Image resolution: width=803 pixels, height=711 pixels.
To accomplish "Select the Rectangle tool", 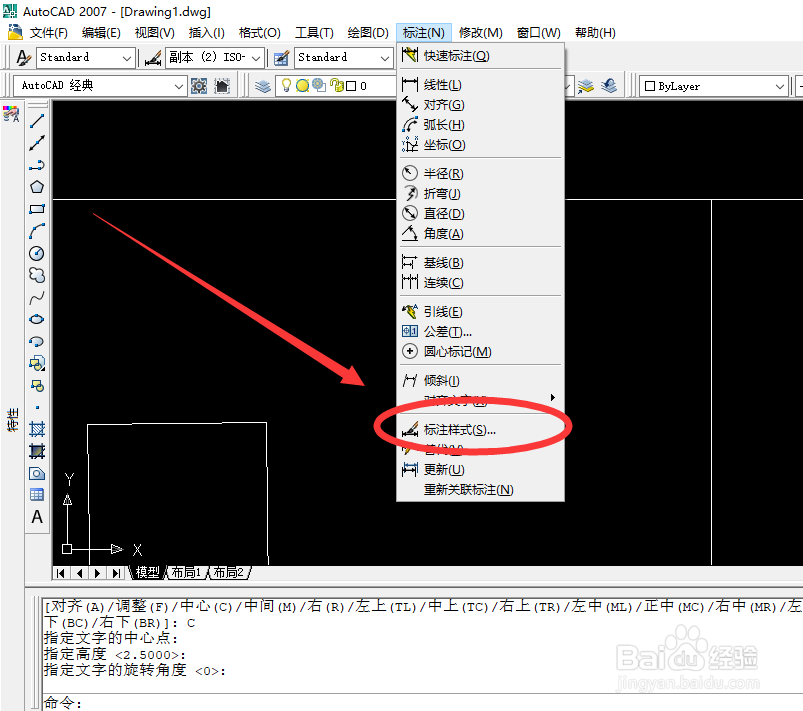I will (x=37, y=209).
